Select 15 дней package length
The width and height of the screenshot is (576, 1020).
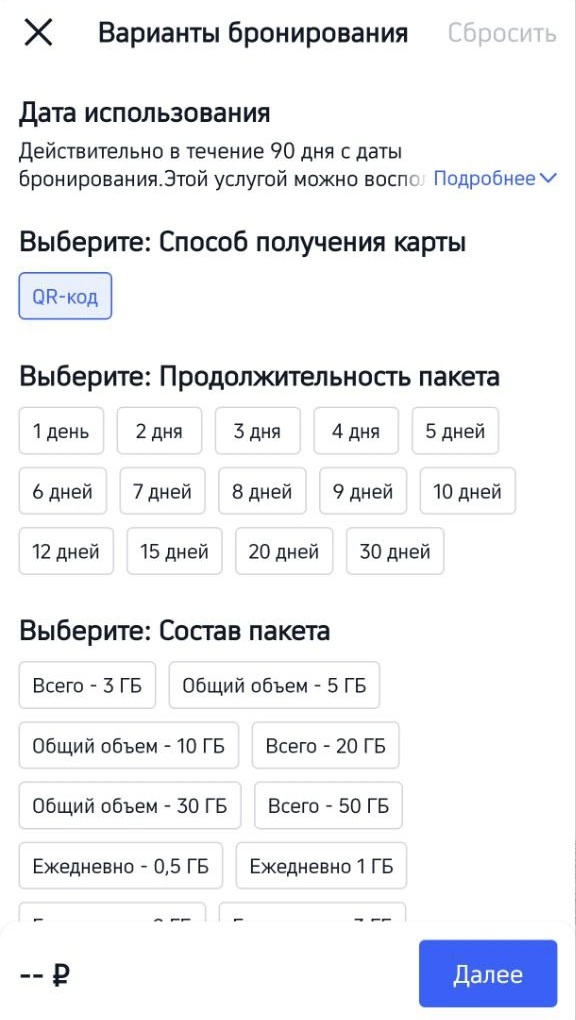point(174,551)
